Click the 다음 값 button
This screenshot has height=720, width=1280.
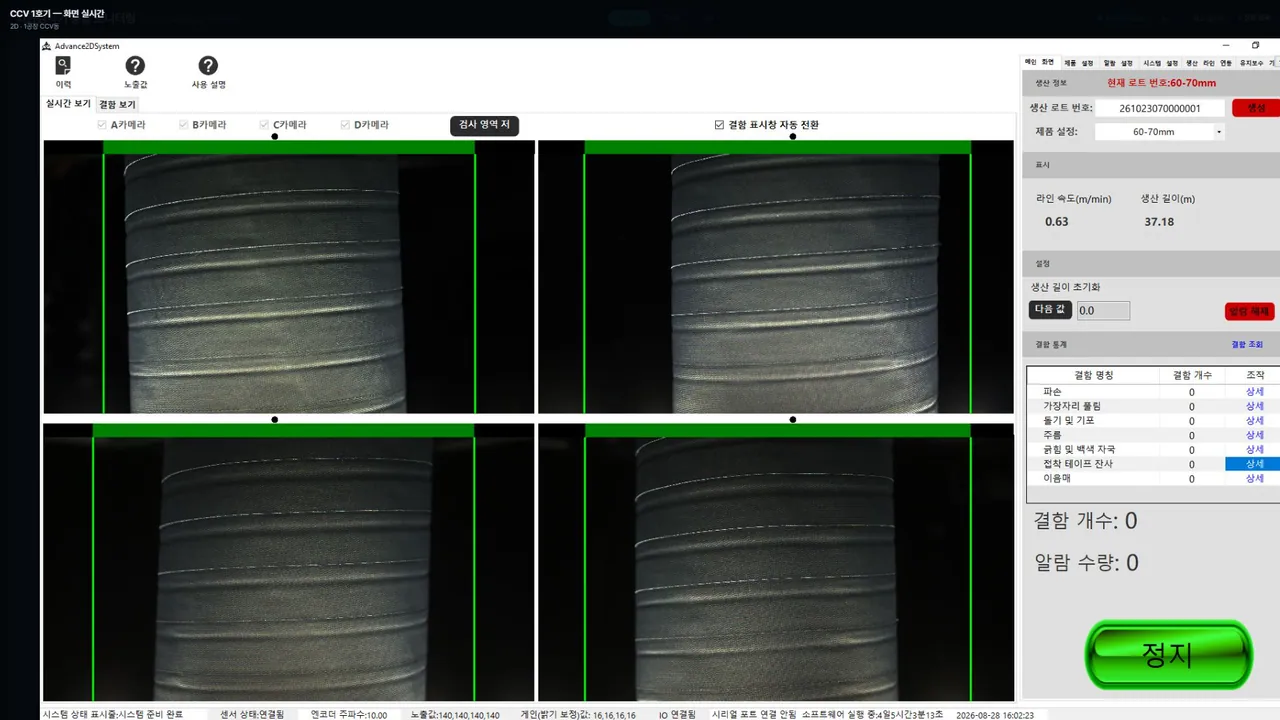click(1050, 310)
